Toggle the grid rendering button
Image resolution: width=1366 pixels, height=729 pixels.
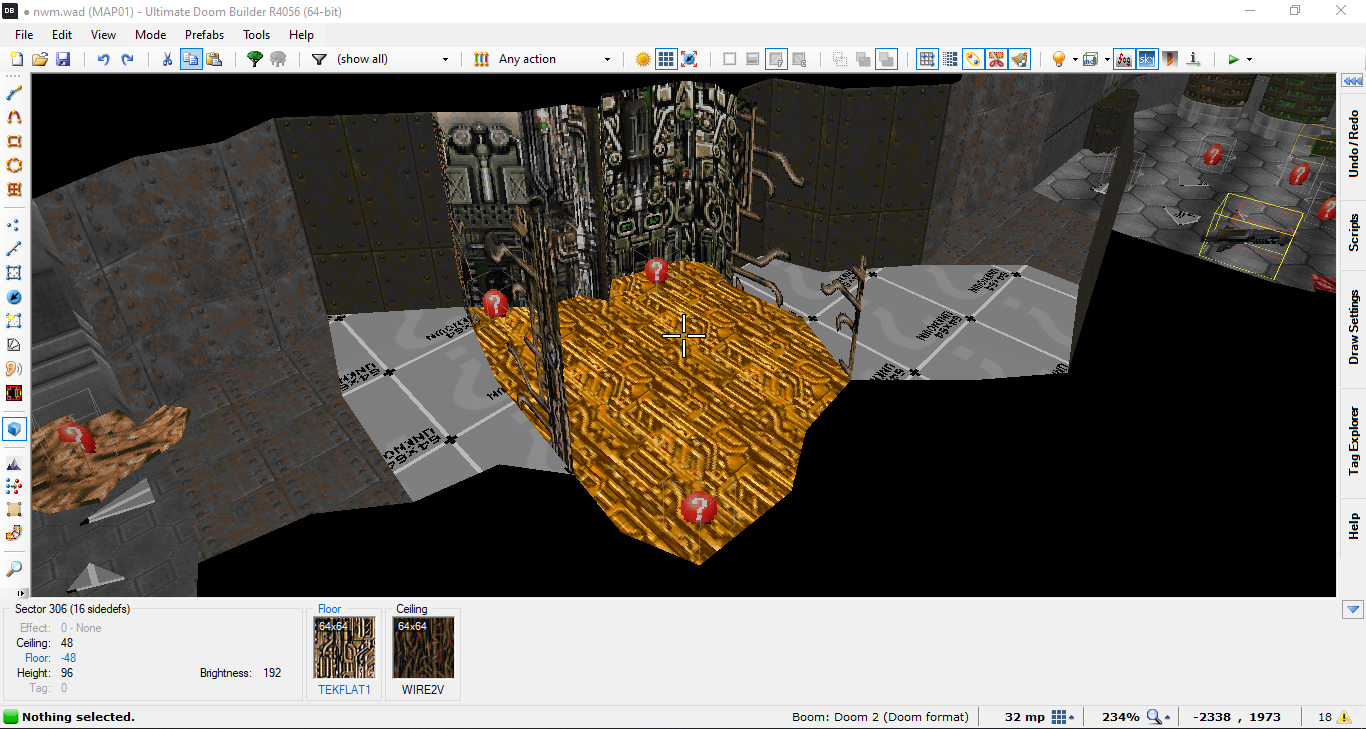[666, 59]
